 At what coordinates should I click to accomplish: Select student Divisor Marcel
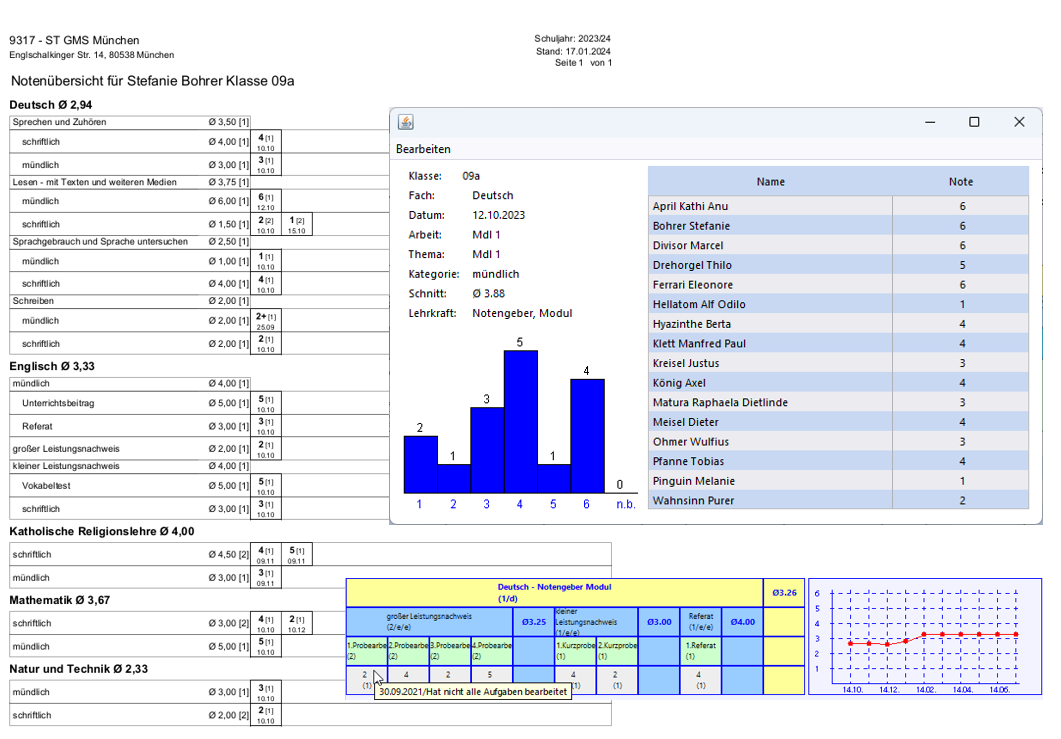[x=838, y=246]
